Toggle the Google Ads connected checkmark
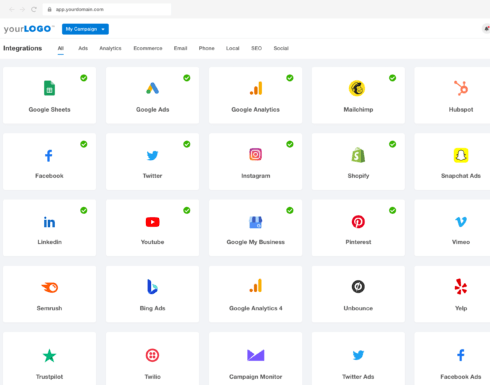 (x=187, y=78)
